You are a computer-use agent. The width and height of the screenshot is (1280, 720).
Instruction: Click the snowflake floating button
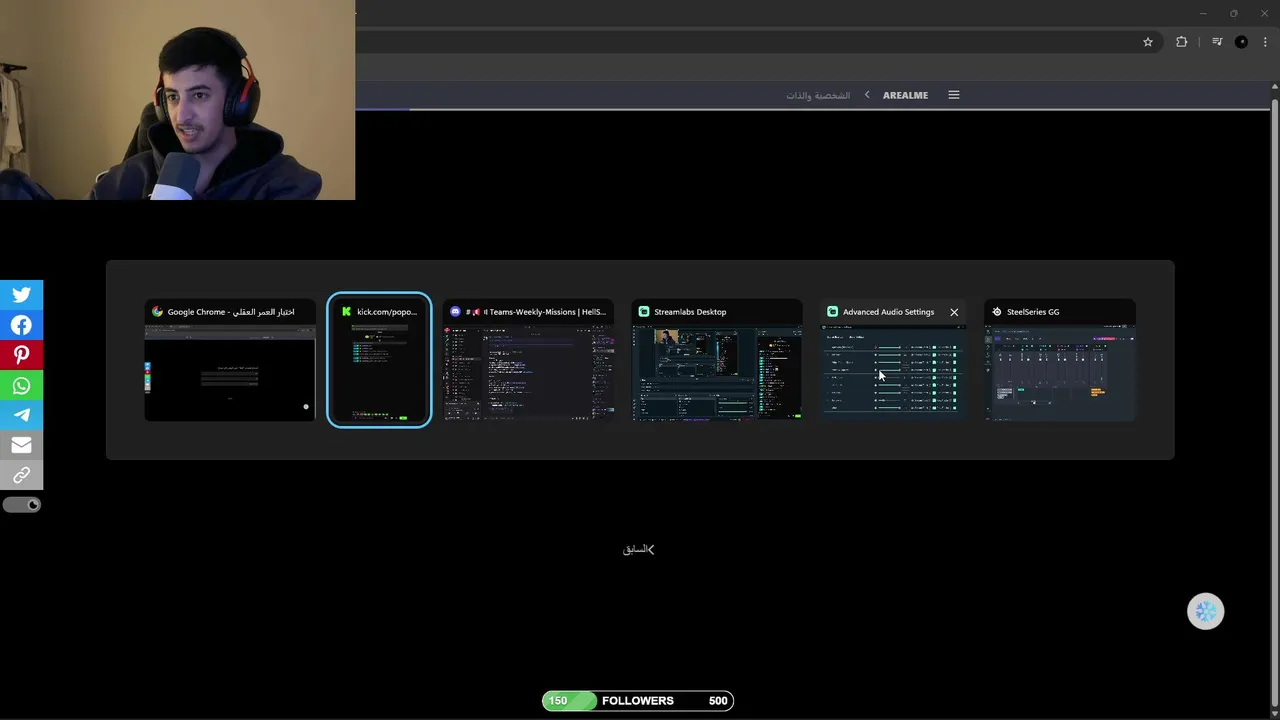point(1205,612)
